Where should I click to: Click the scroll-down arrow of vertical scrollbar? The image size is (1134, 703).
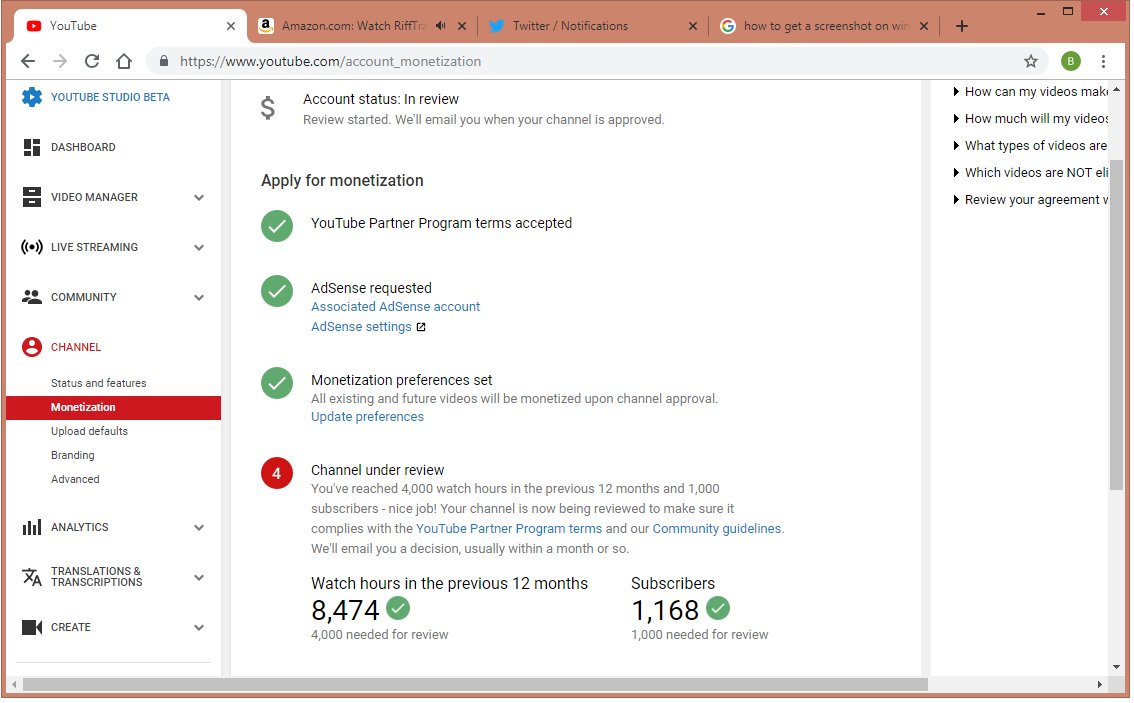[1119, 668]
